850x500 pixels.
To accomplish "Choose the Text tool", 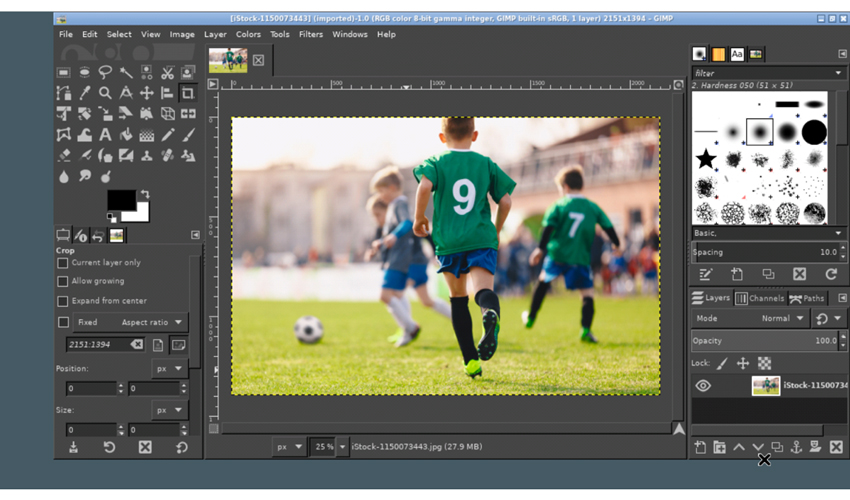I will click(105, 135).
